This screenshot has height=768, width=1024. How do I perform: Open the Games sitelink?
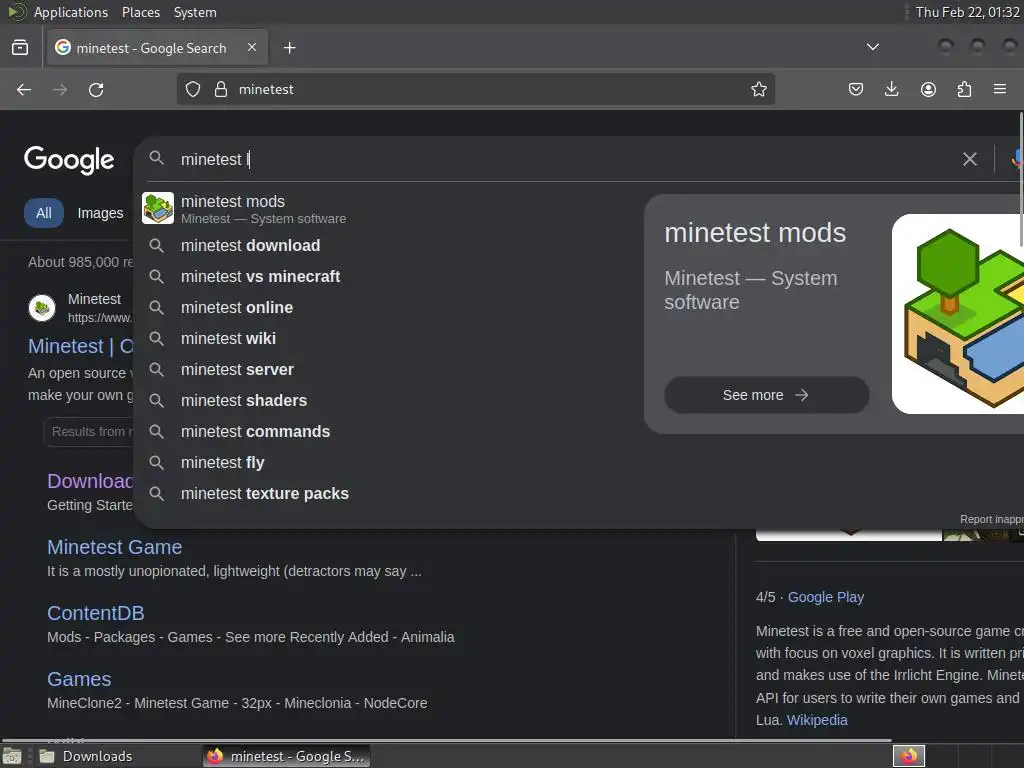tap(79, 679)
